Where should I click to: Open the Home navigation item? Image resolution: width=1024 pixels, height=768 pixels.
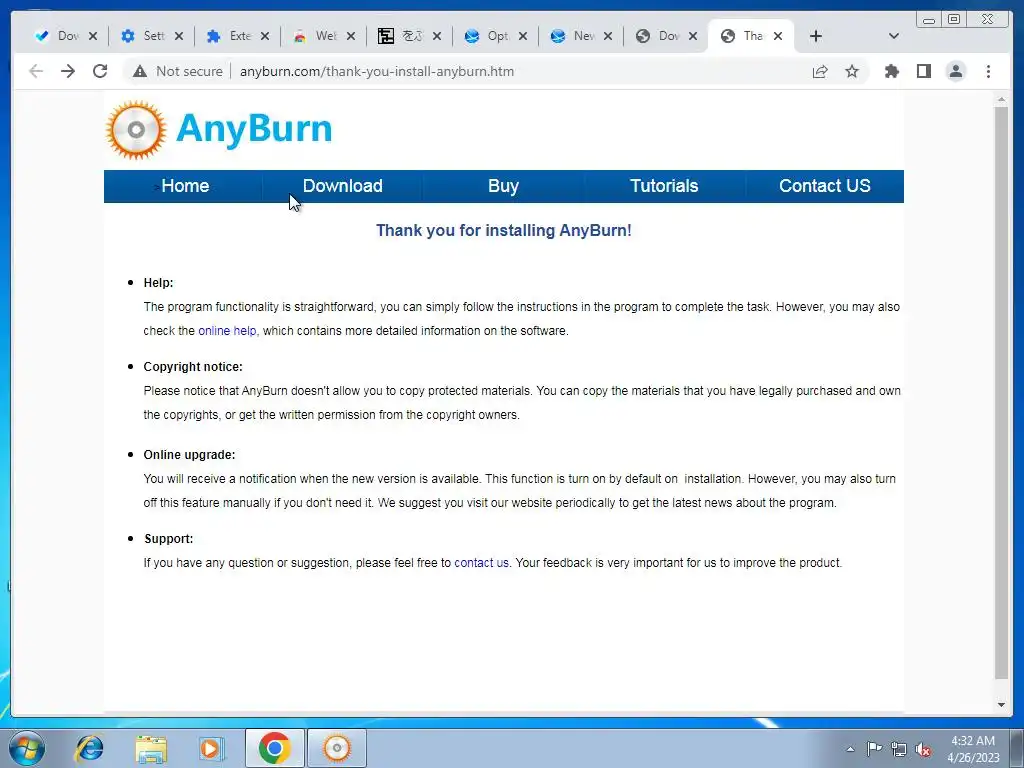[185, 186]
